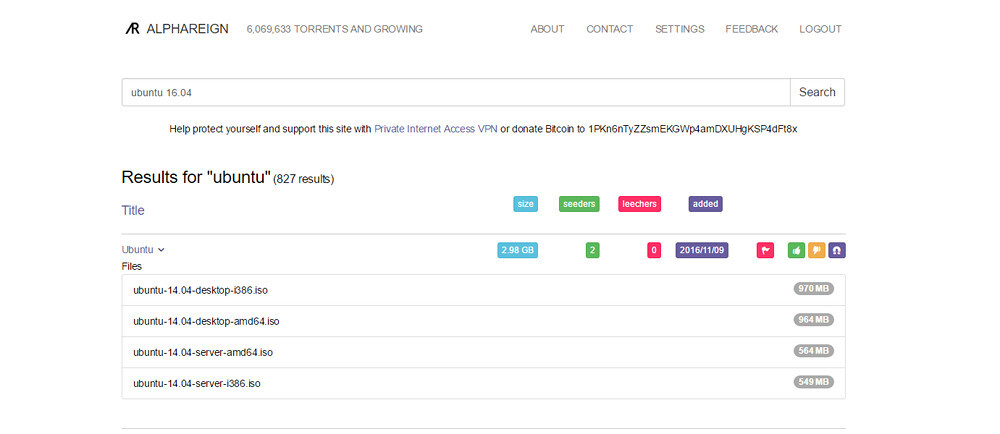The height and width of the screenshot is (434, 1000).
Task: Open the SETTINGS page
Action: tap(680, 29)
